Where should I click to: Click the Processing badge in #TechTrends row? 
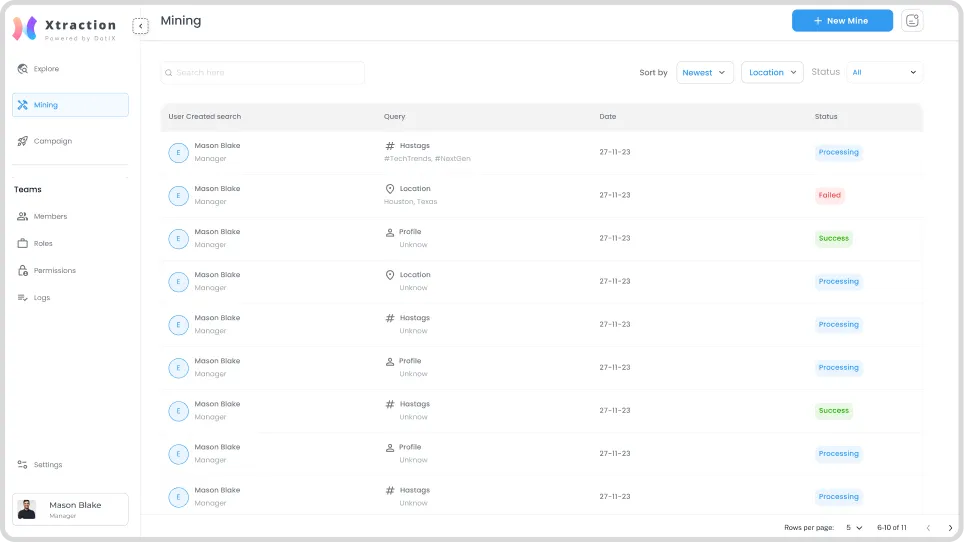click(x=839, y=152)
